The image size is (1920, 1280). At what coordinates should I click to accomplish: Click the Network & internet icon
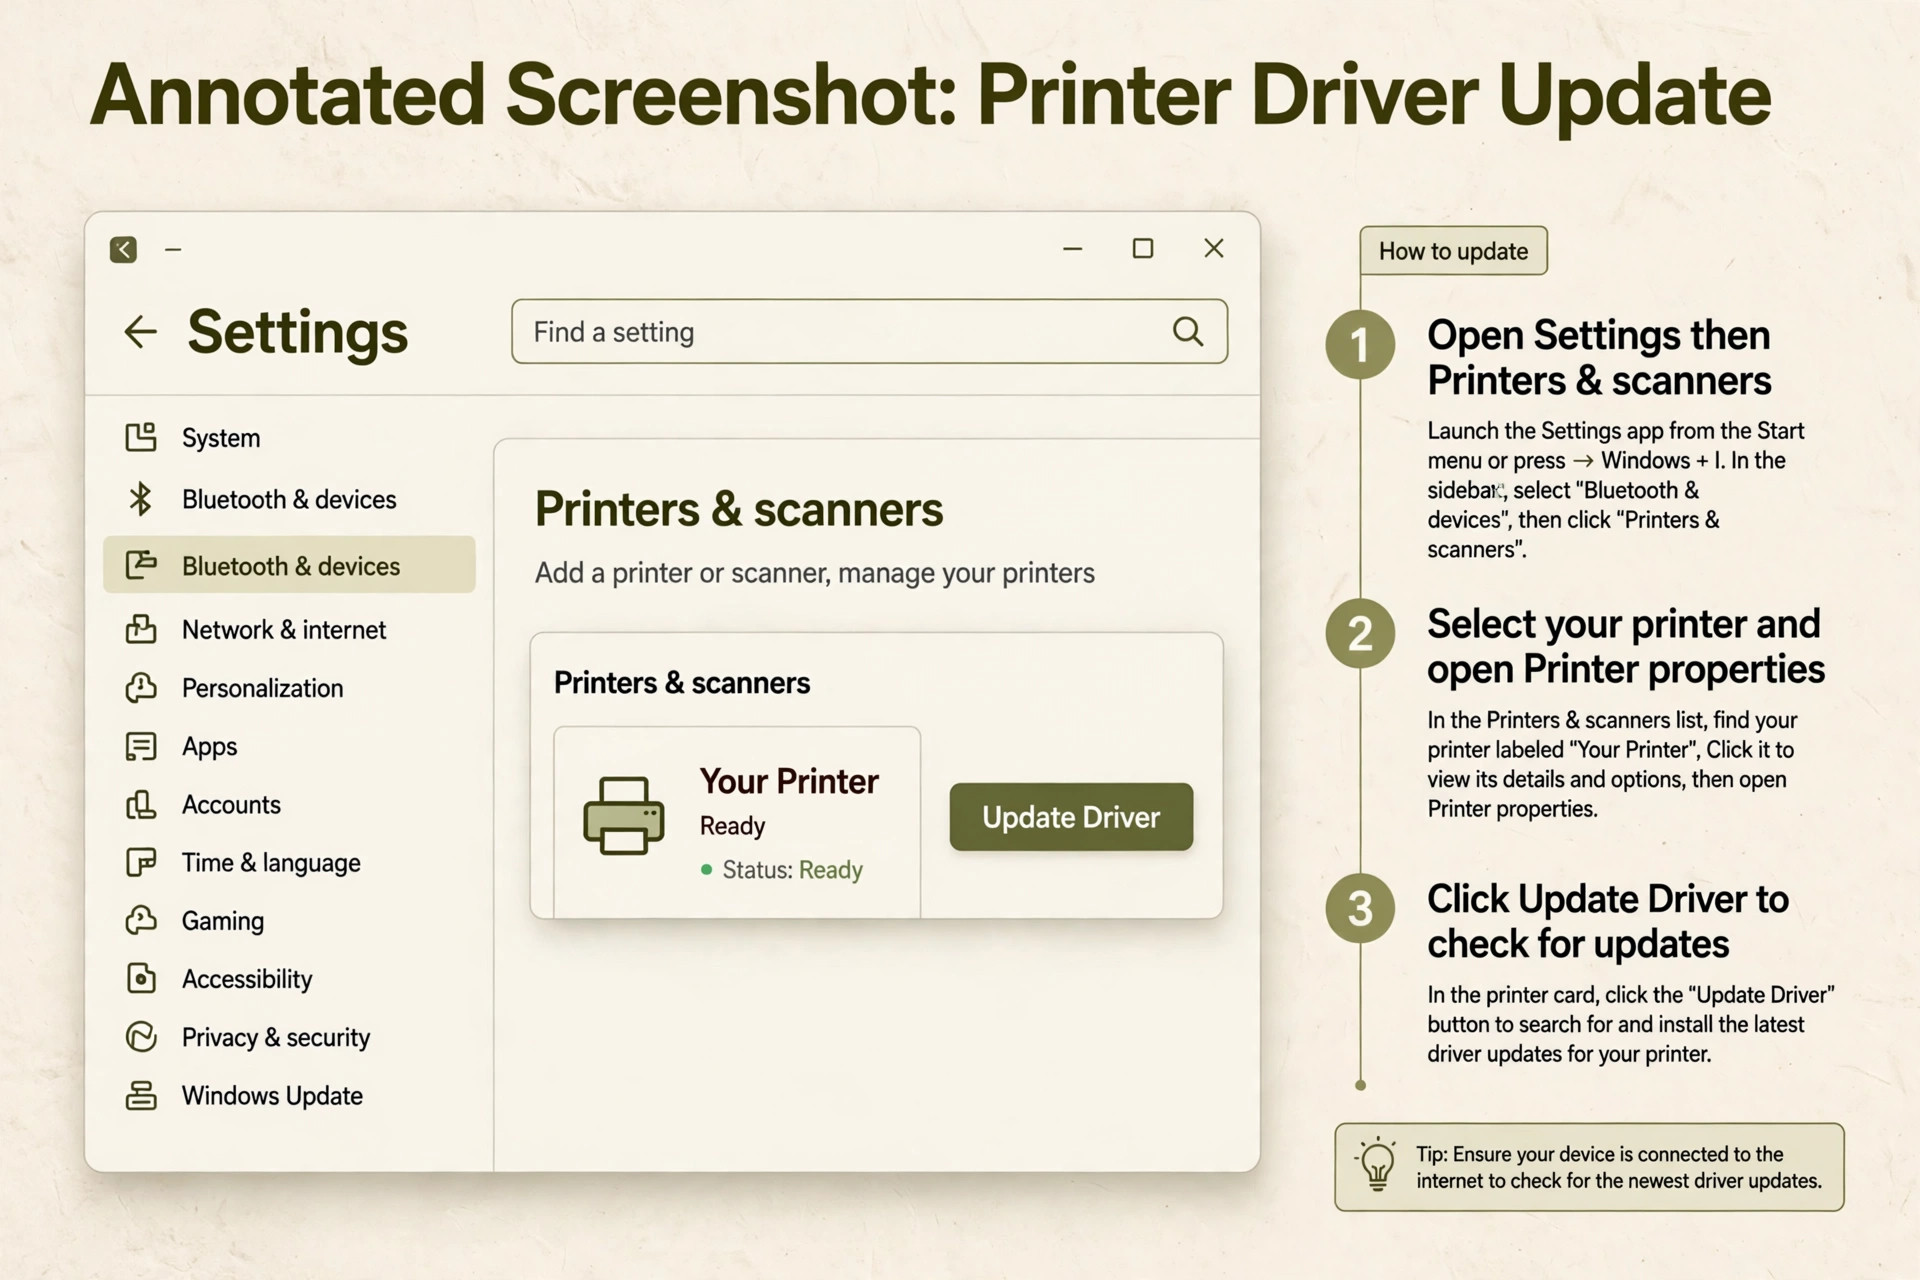(141, 629)
